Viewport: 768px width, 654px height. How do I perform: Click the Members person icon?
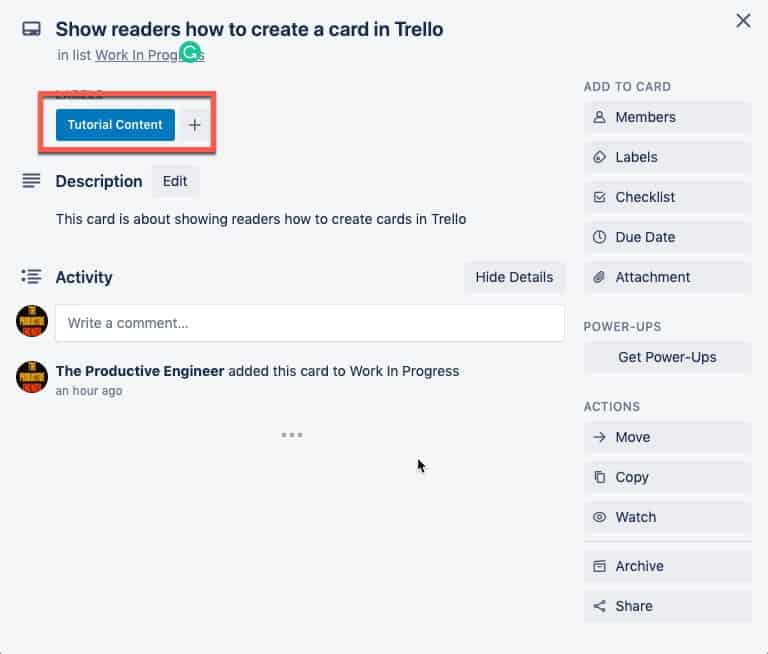tap(599, 117)
